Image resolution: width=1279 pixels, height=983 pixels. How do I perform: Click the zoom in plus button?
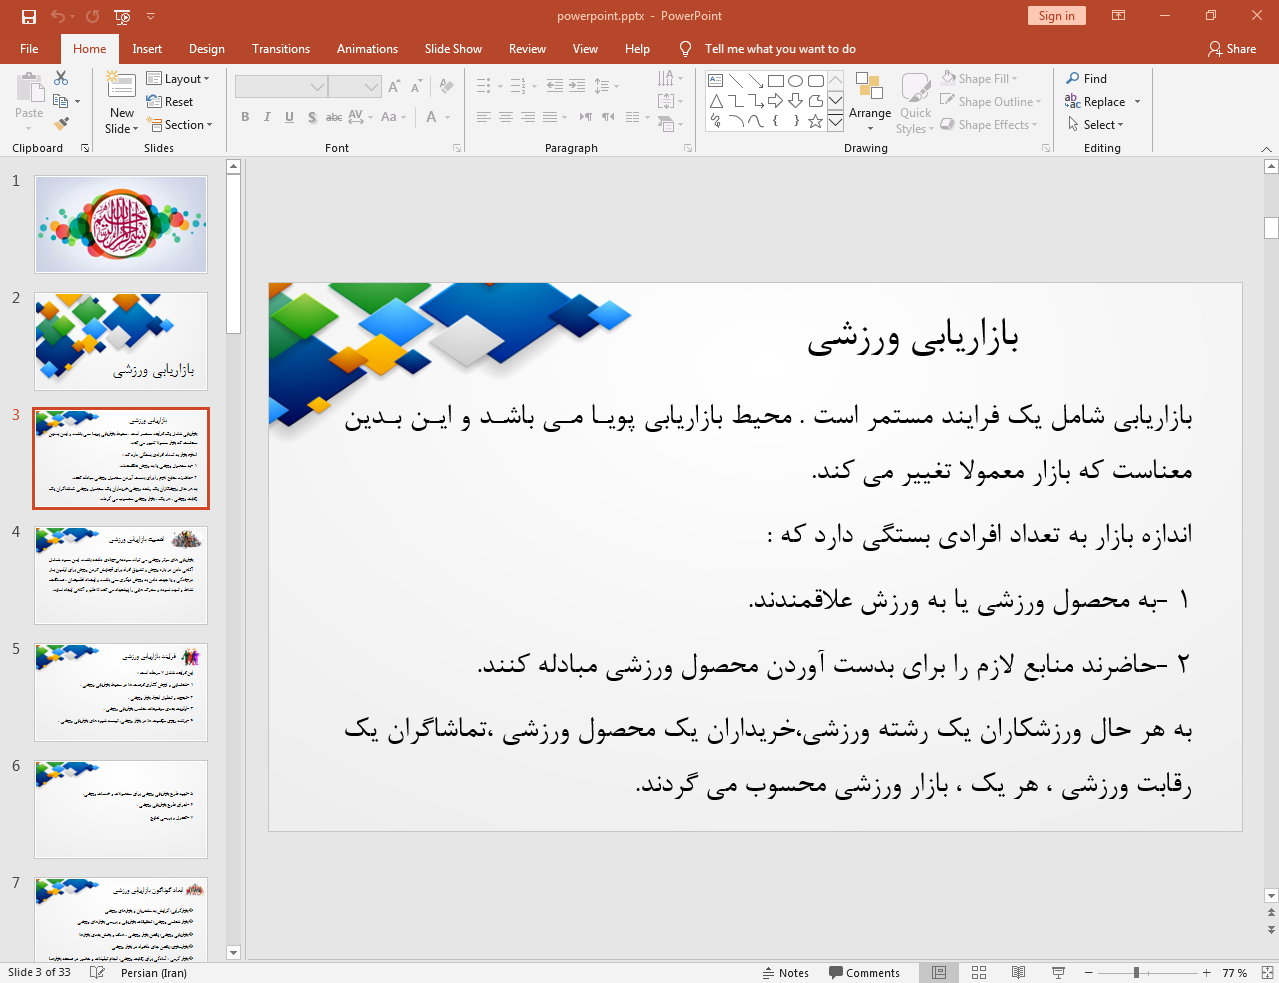coord(1207,972)
